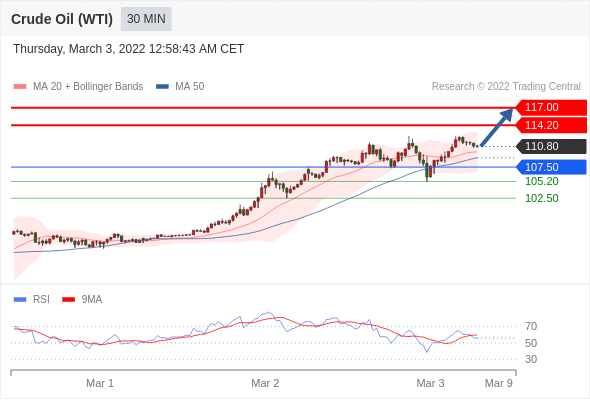The width and height of the screenshot is (590, 400).
Task: Click the Mar 1 date axis label
Action: [x=100, y=383]
